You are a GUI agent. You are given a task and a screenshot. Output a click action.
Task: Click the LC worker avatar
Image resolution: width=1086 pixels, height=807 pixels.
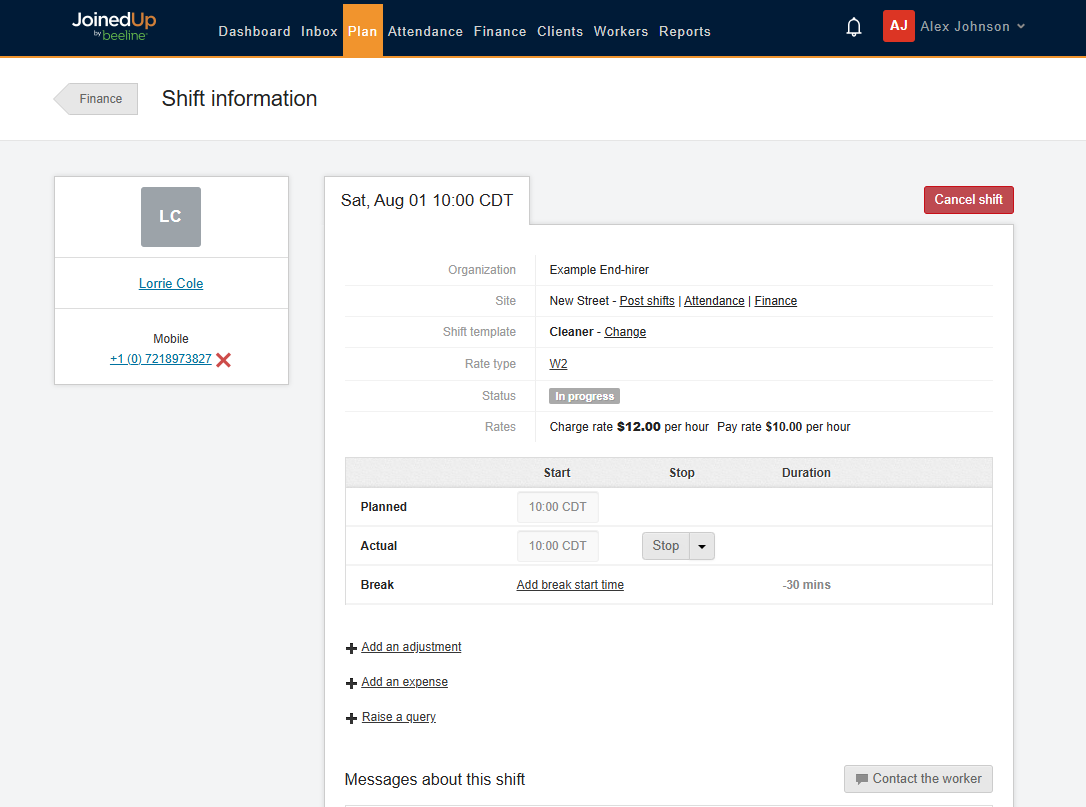click(x=171, y=217)
